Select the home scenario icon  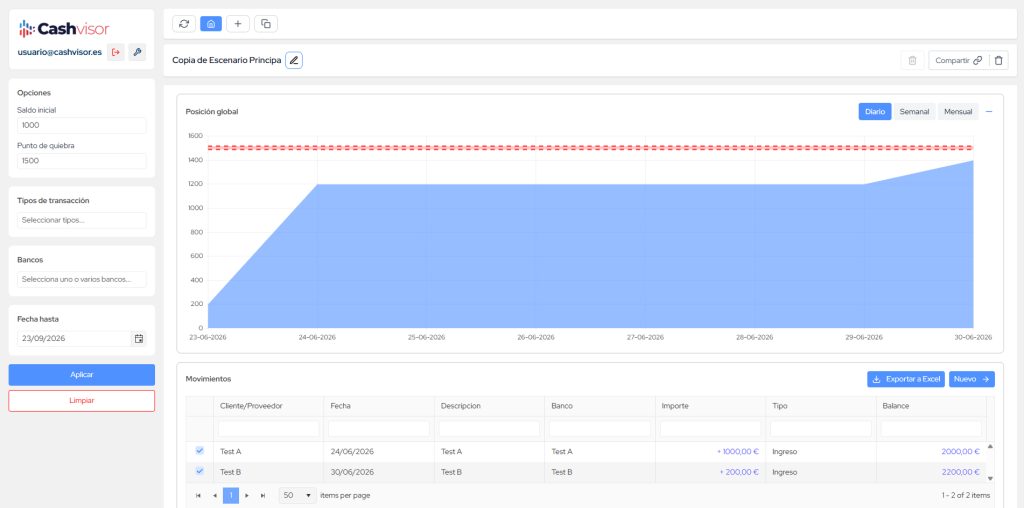[x=211, y=24]
